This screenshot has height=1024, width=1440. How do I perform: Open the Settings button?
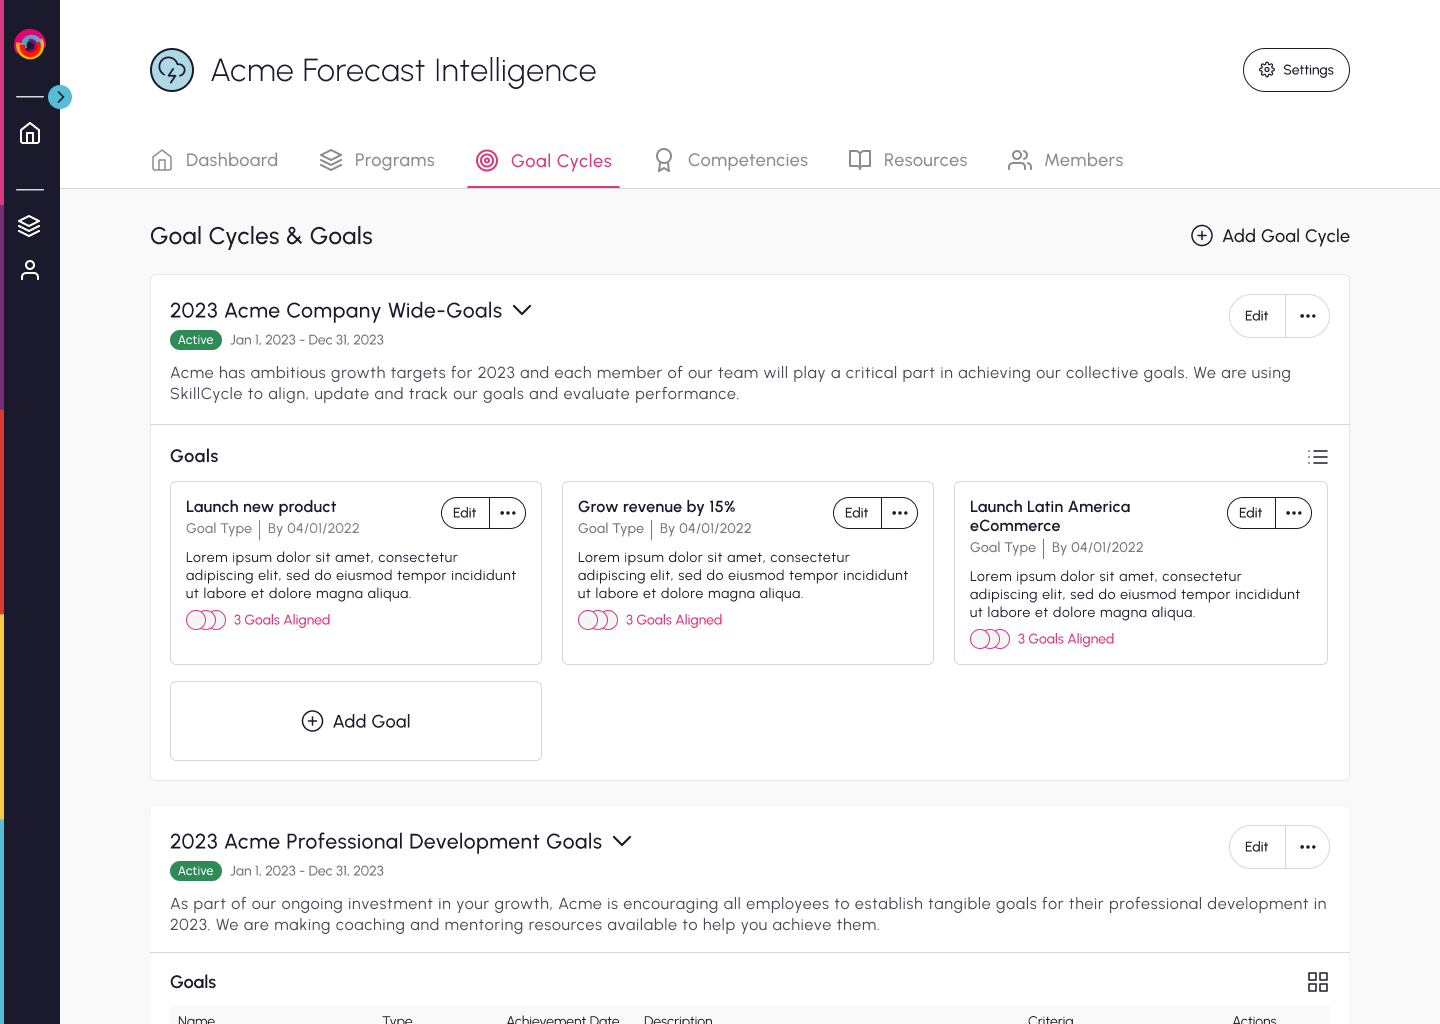tap(1296, 70)
